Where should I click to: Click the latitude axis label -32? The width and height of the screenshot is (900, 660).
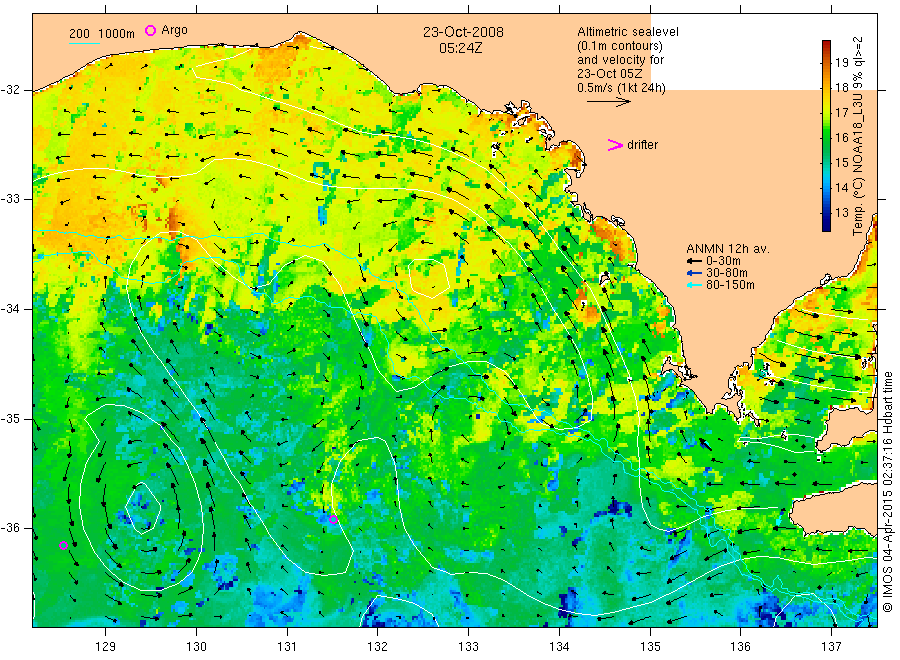[10, 90]
